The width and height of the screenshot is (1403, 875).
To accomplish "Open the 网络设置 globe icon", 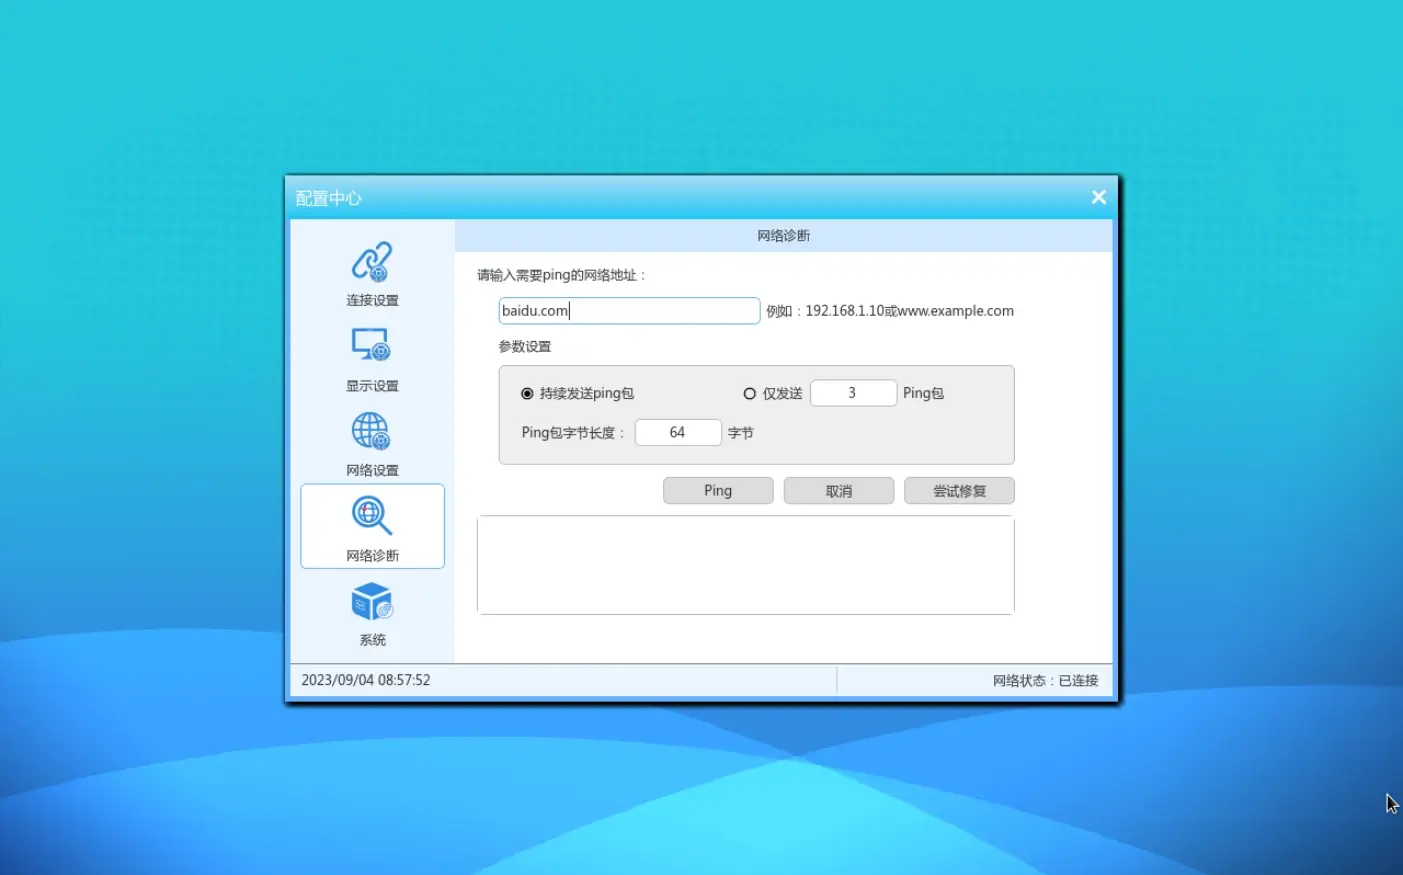I will pyautogui.click(x=372, y=431).
